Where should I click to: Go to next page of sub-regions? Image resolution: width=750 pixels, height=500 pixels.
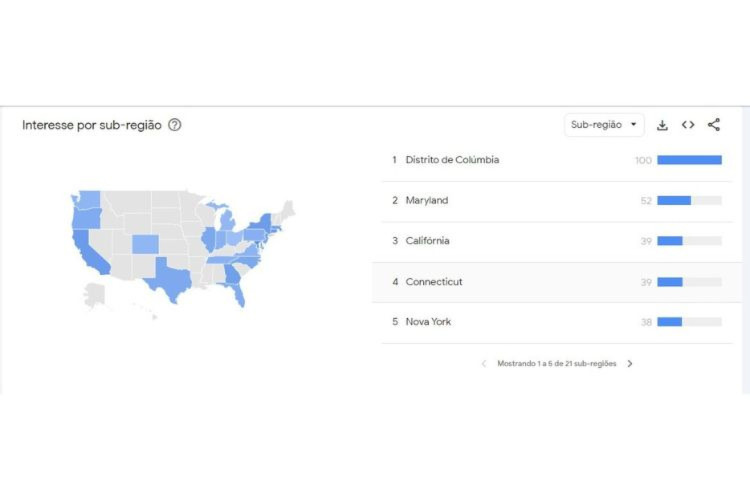click(x=630, y=364)
